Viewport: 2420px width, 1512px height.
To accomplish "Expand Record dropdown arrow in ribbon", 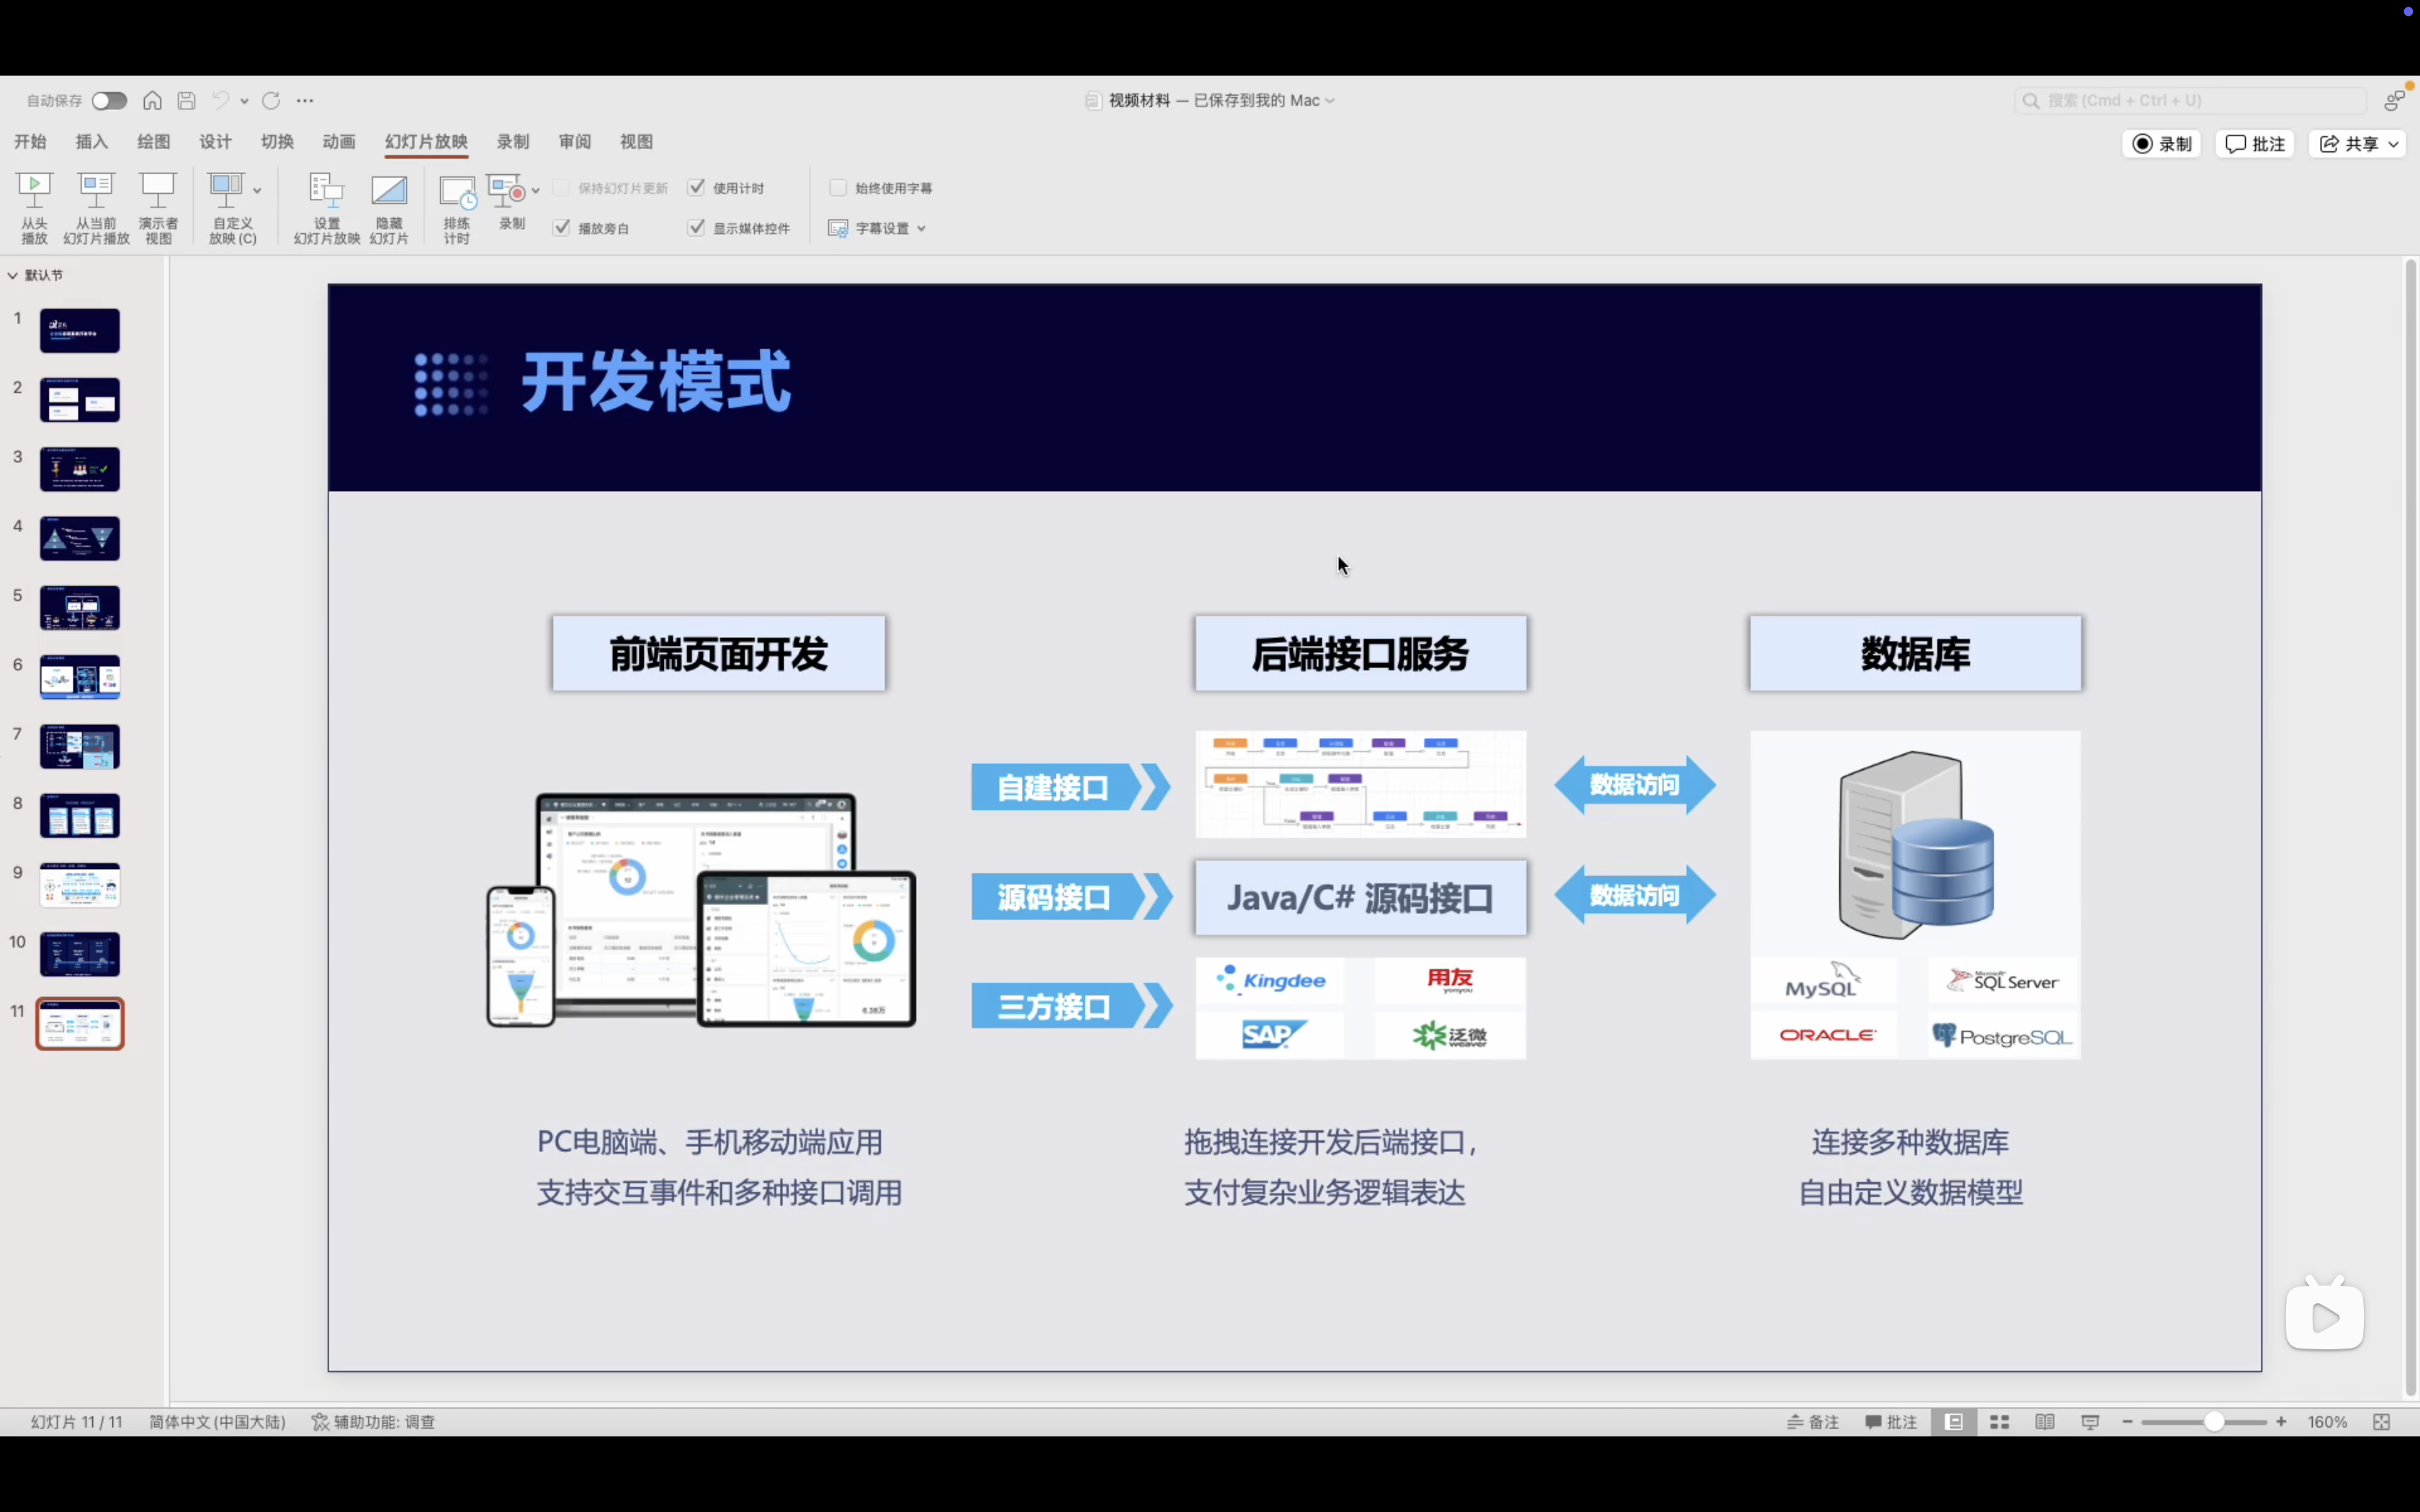I will pos(536,190).
